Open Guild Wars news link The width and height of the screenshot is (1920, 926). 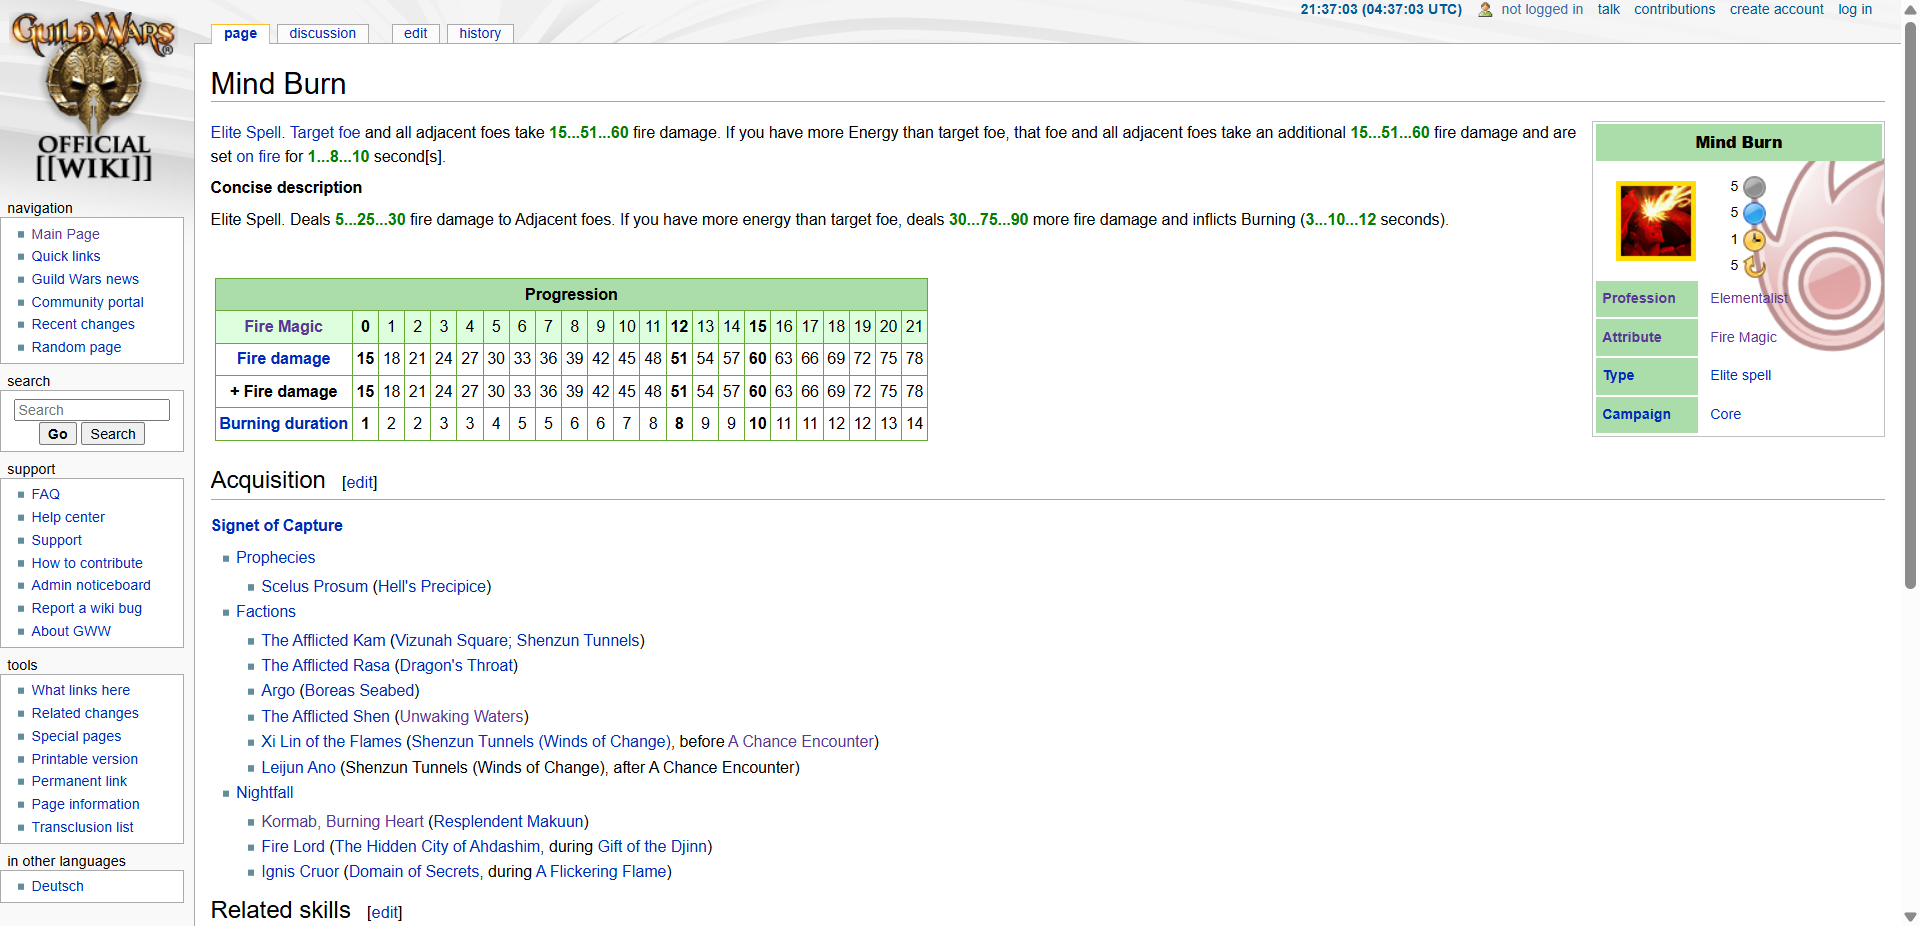85,279
